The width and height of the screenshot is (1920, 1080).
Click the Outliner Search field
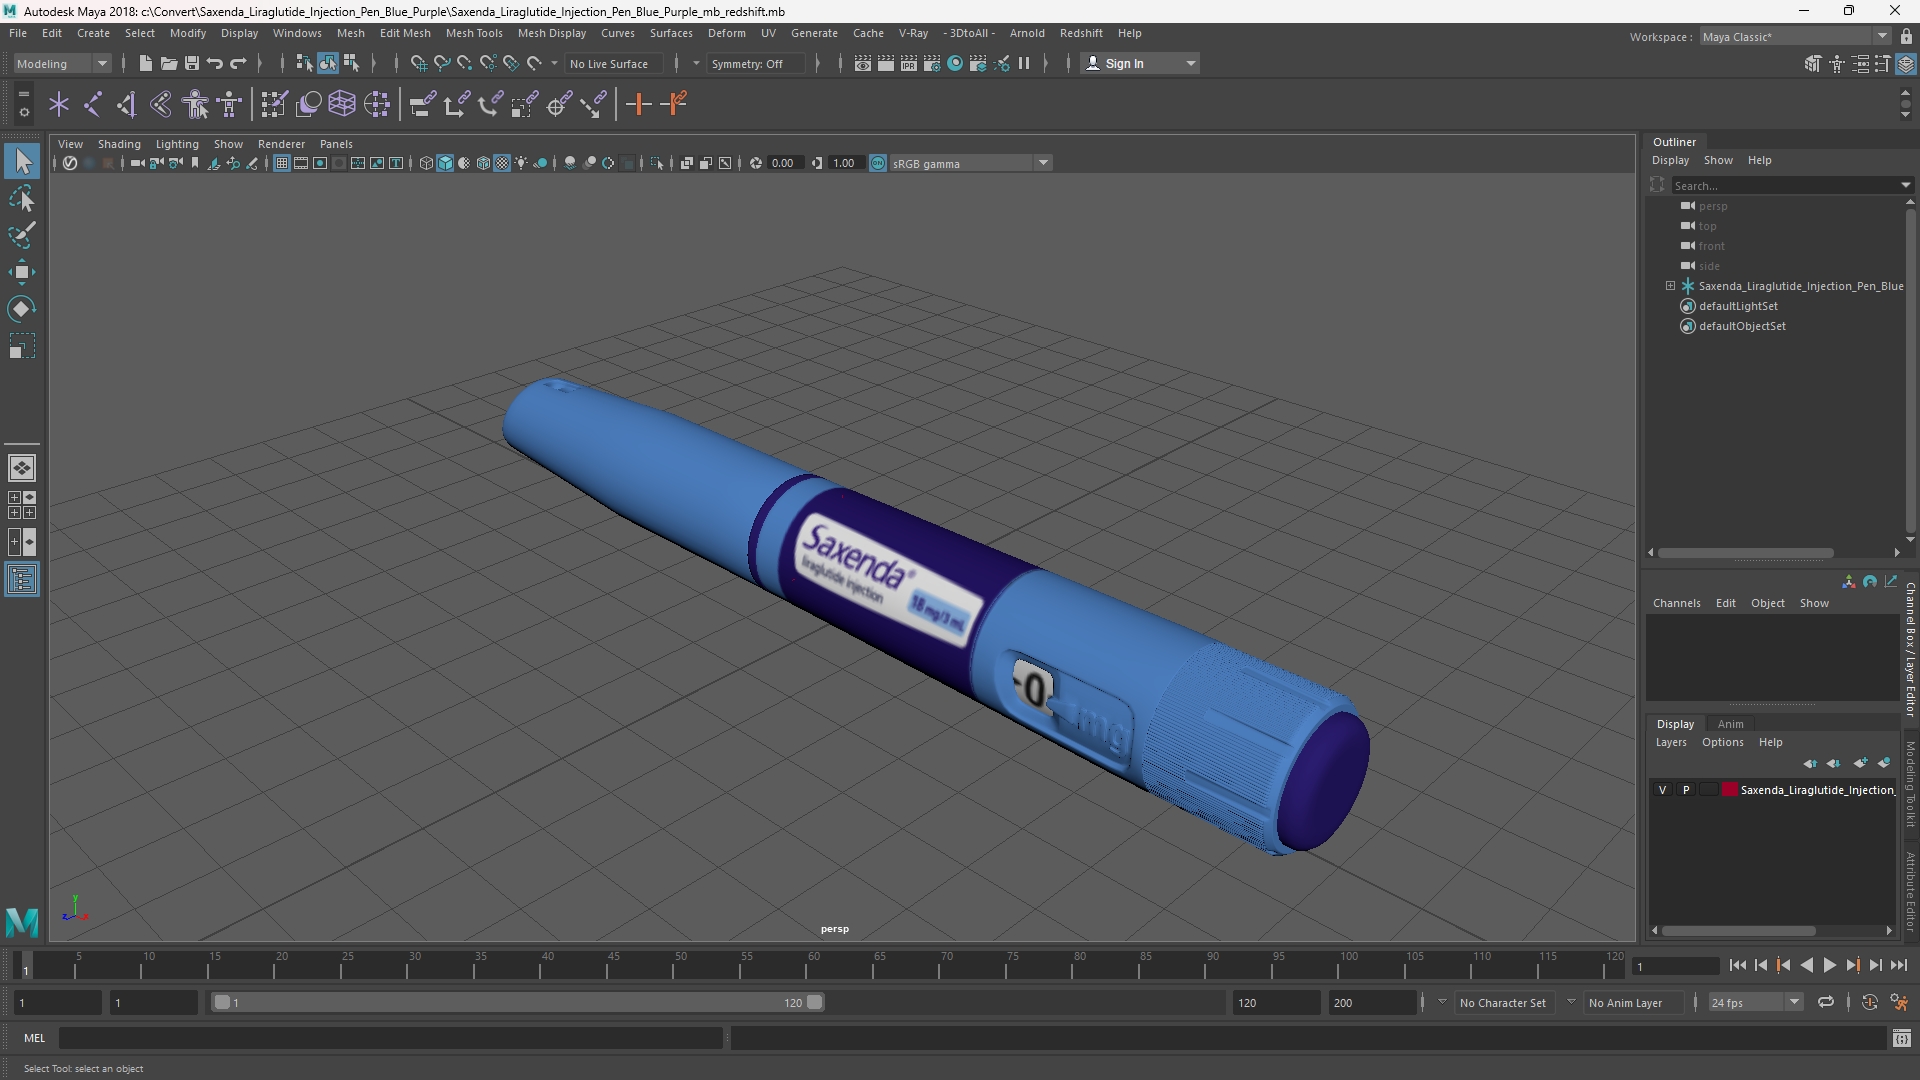point(1786,185)
